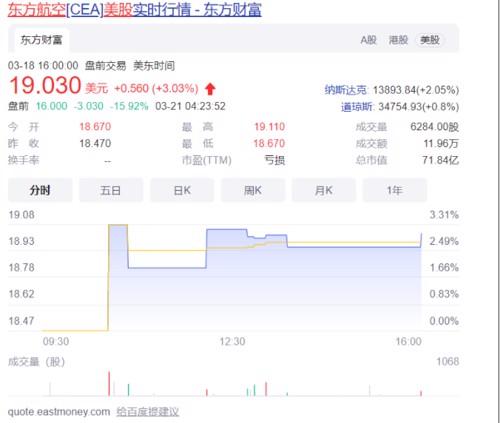Click the red up-arrow price icon
Viewport: 500px width, 423px height.
click(x=210, y=89)
